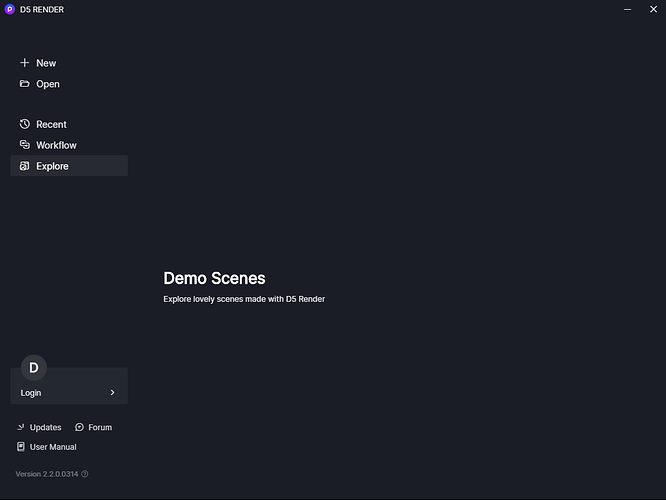Click the plus icon next to New
Viewport: 666px width, 500px height.
(25, 63)
